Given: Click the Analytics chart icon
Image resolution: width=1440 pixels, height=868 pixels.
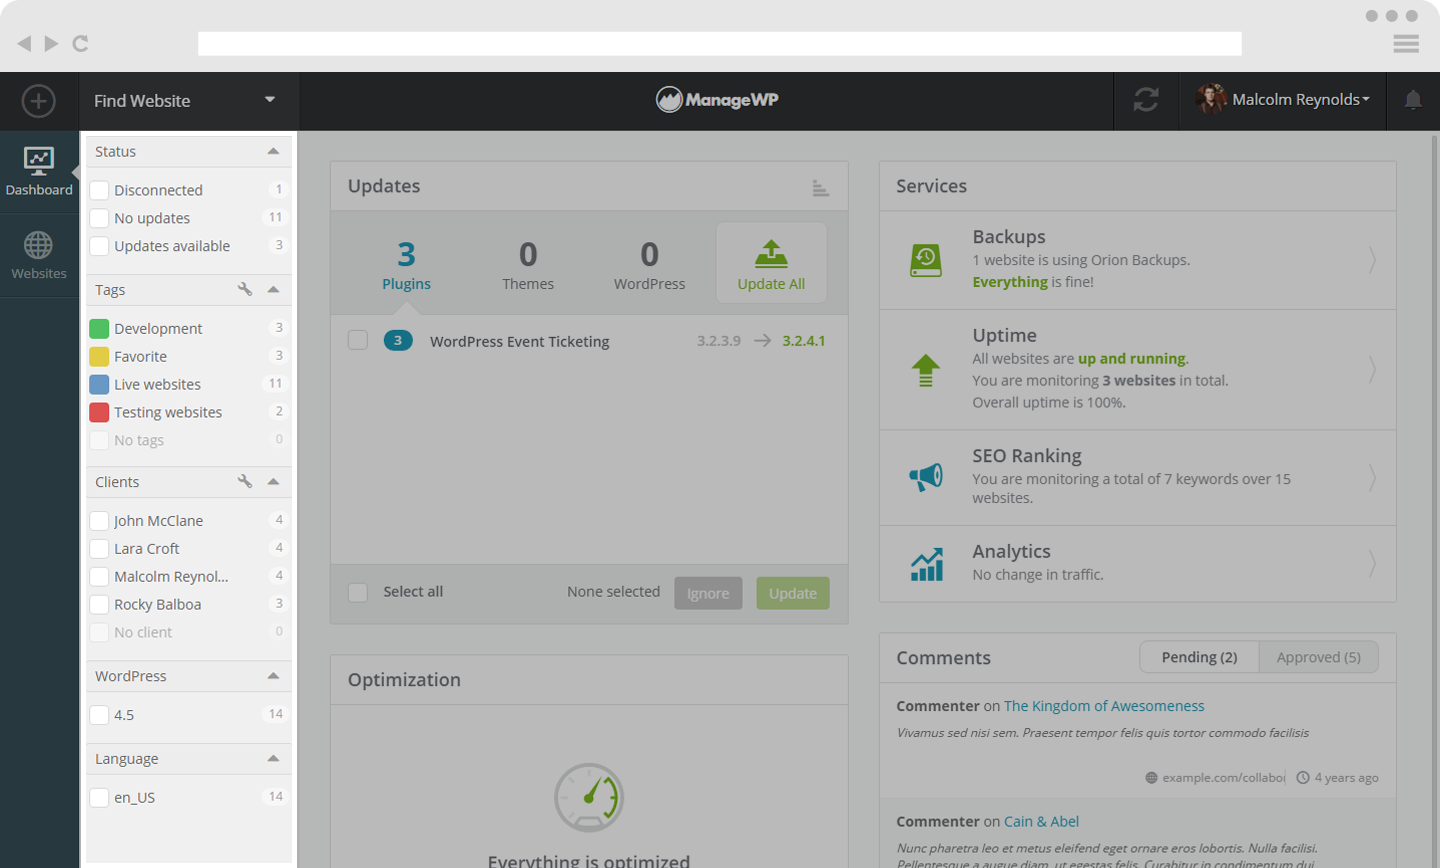Looking at the screenshot, I should pyautogui.click(x=926, y=564).
